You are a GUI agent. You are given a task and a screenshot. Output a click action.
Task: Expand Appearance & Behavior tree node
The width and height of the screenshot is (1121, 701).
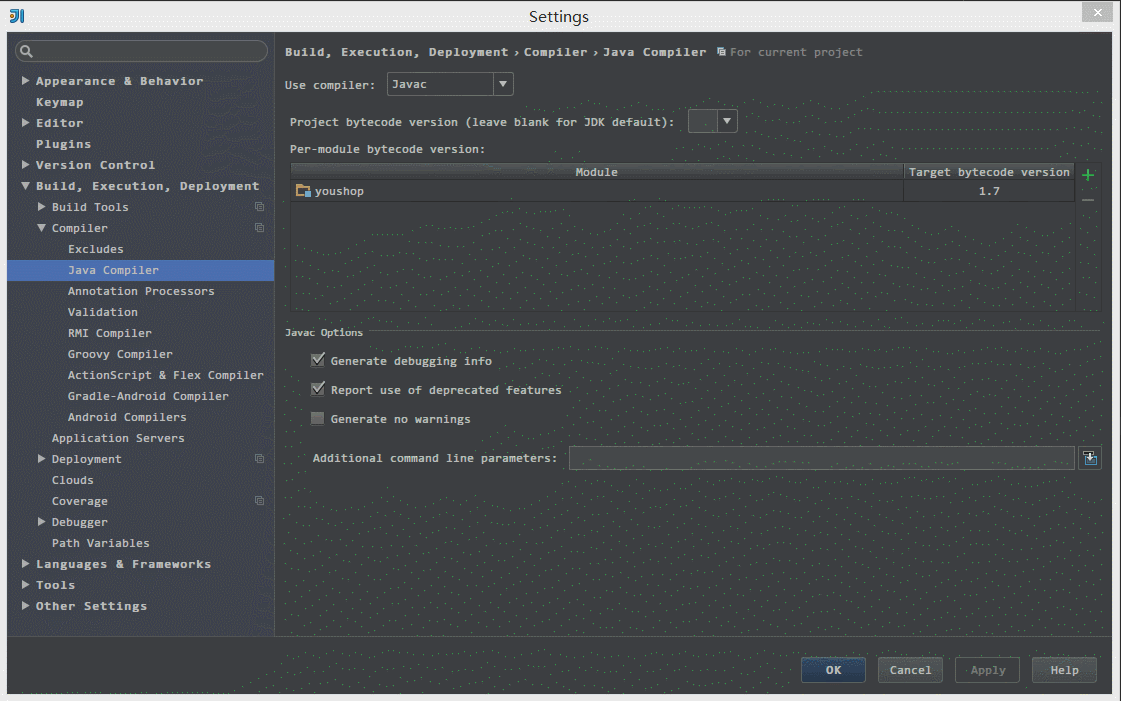pos(25,81)
